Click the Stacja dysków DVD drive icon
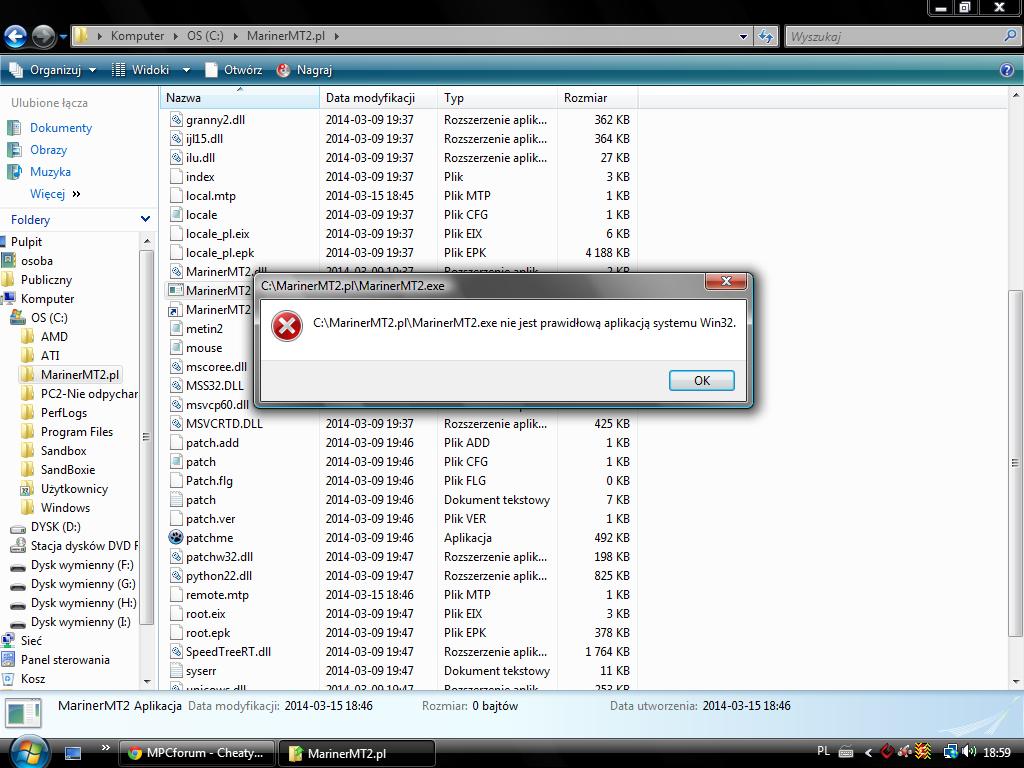This screenshot has height=768, width=1024. point(18,546)
